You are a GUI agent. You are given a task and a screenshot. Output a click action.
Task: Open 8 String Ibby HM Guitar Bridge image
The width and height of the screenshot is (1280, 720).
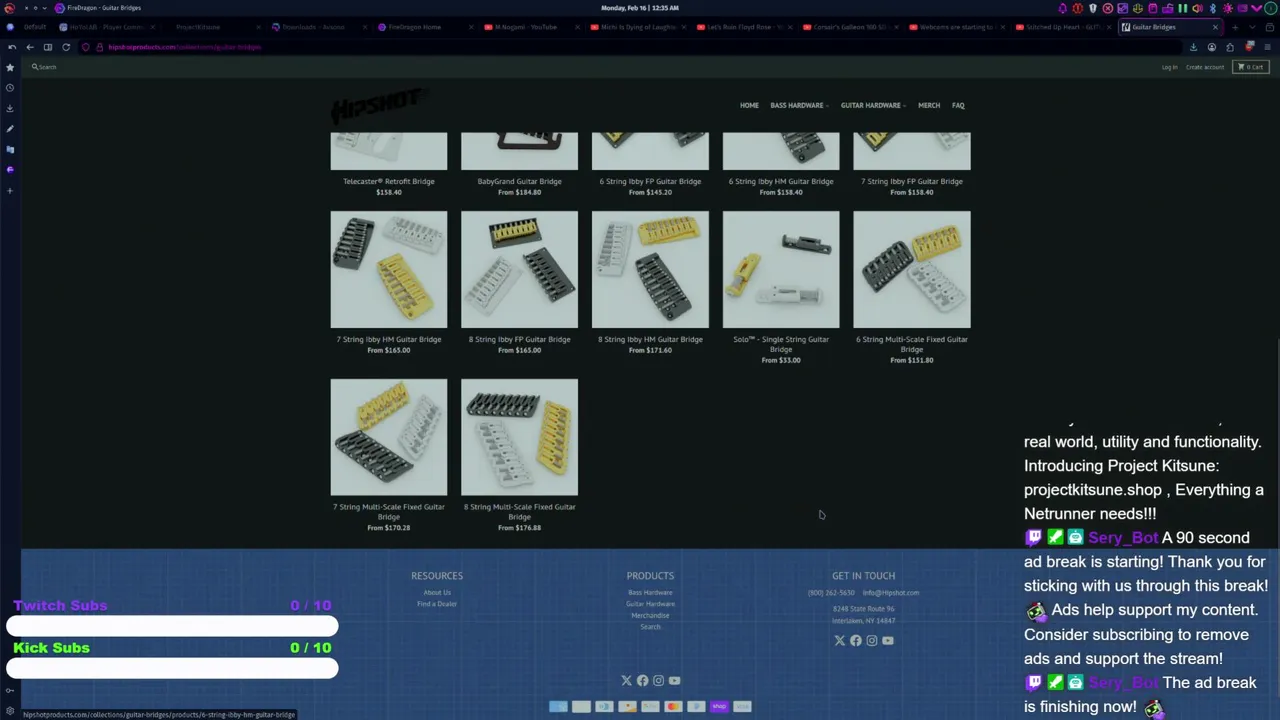pyautogui.click(x=650, y=269)
